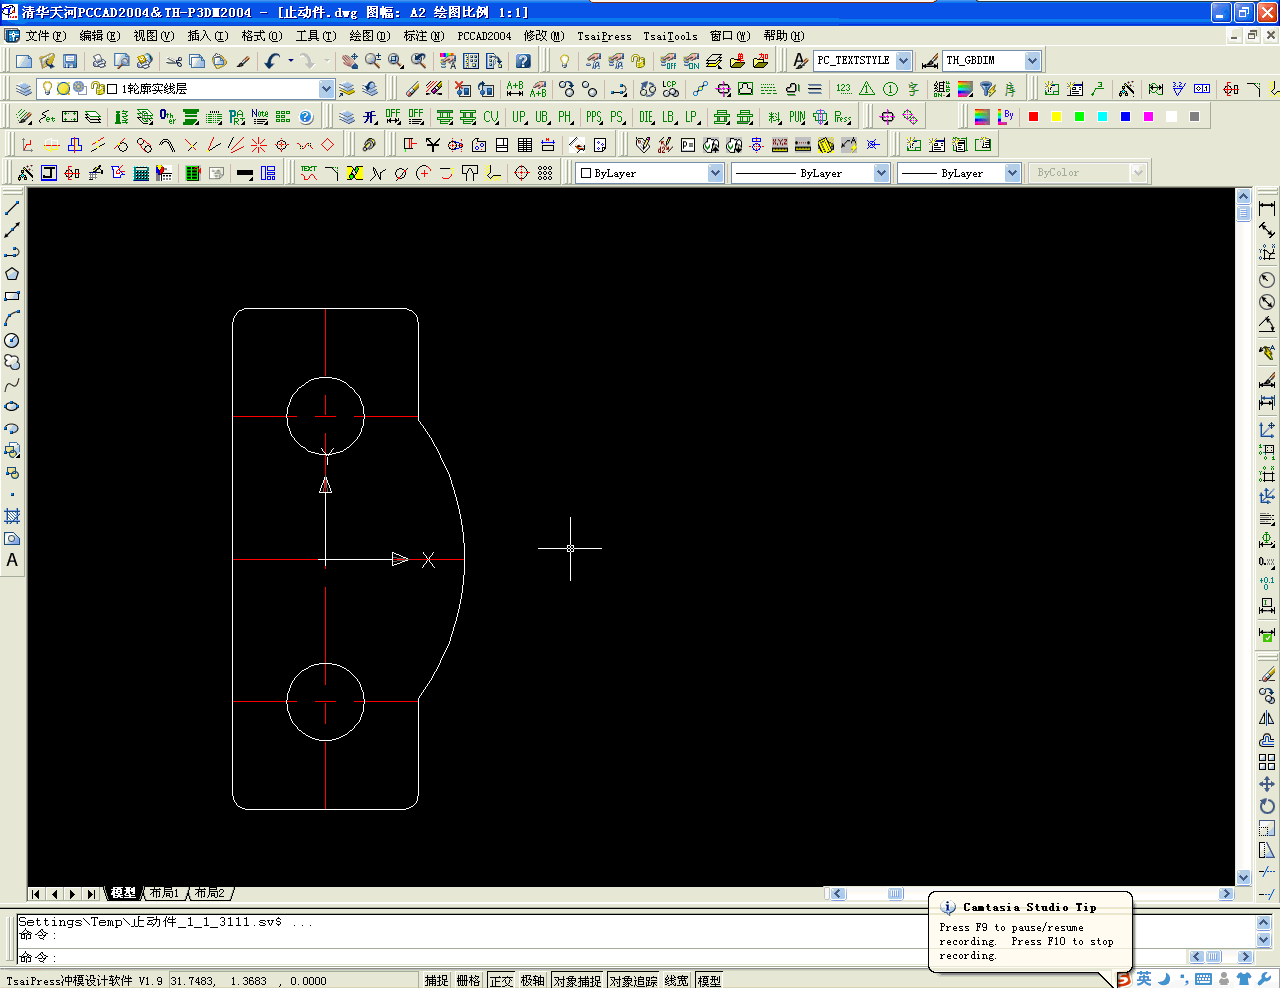
Task: Switch to the 布局1 layout tab
Action: tap(165, 893)
